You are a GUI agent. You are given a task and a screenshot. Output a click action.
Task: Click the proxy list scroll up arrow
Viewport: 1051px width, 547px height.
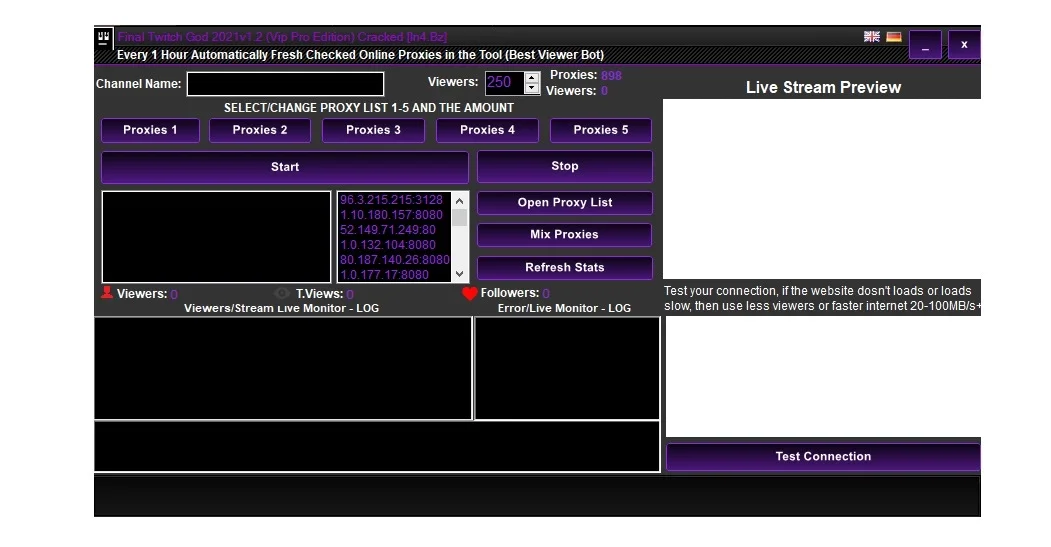pos(459,200)
